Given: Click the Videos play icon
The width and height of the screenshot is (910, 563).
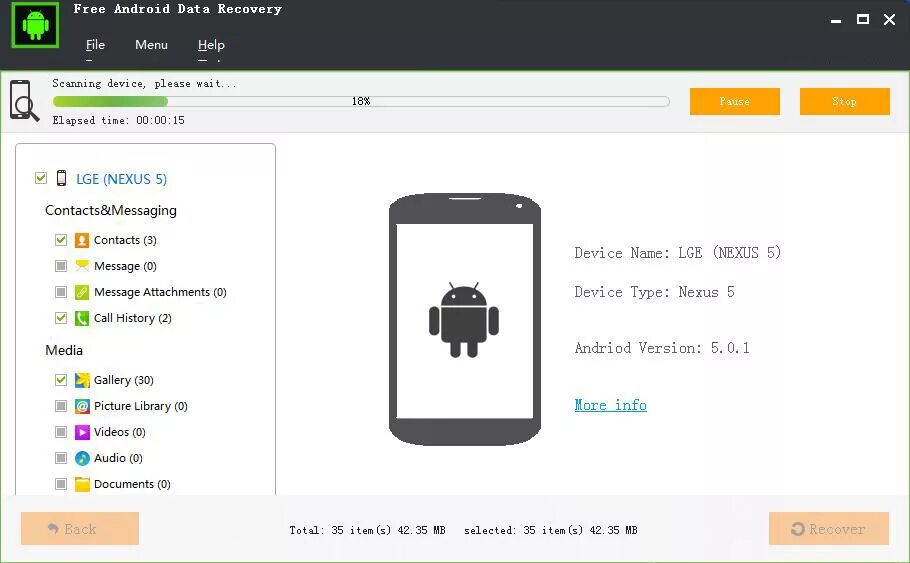Looking at the screenshot, I should 82,432.
